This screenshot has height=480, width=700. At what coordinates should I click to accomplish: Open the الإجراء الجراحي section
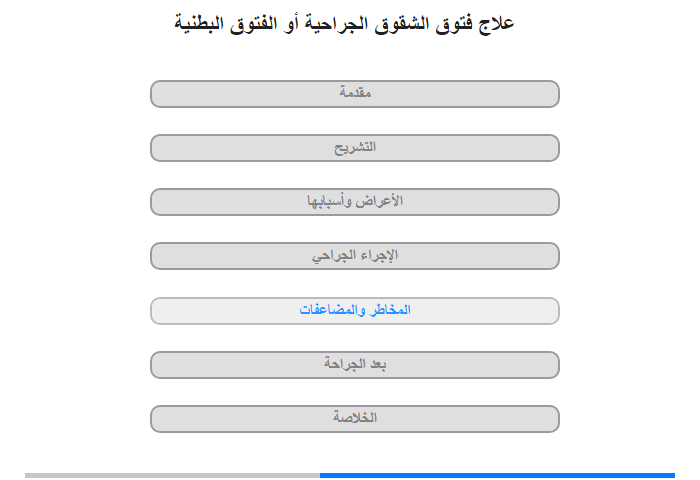point(355,256)
